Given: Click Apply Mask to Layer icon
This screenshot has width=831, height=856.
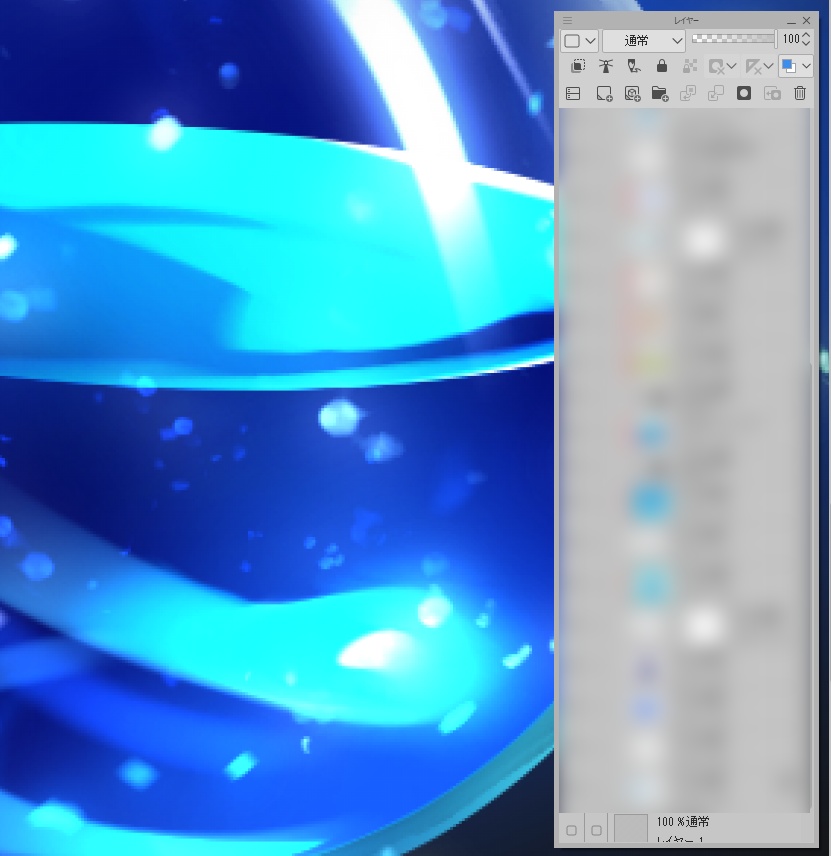Looking at the screenshot, I should click(772, 94).
